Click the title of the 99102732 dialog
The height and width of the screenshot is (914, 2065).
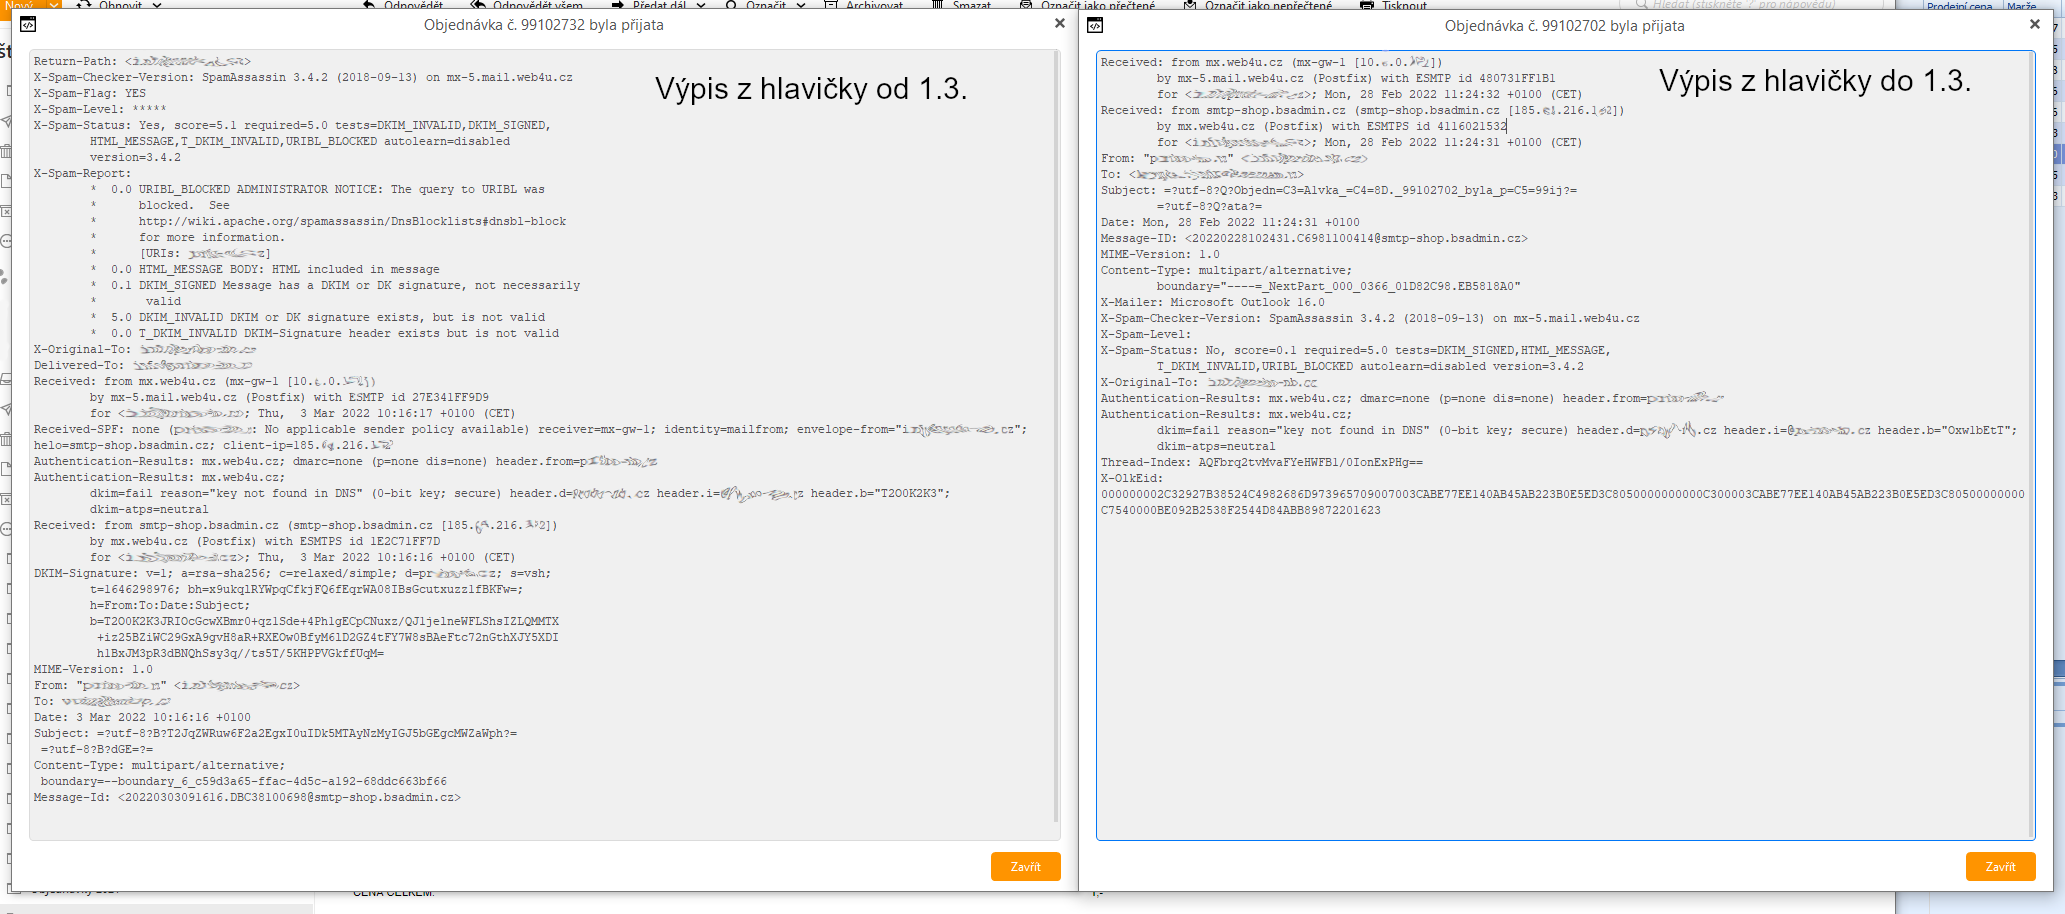pos(543,25)
